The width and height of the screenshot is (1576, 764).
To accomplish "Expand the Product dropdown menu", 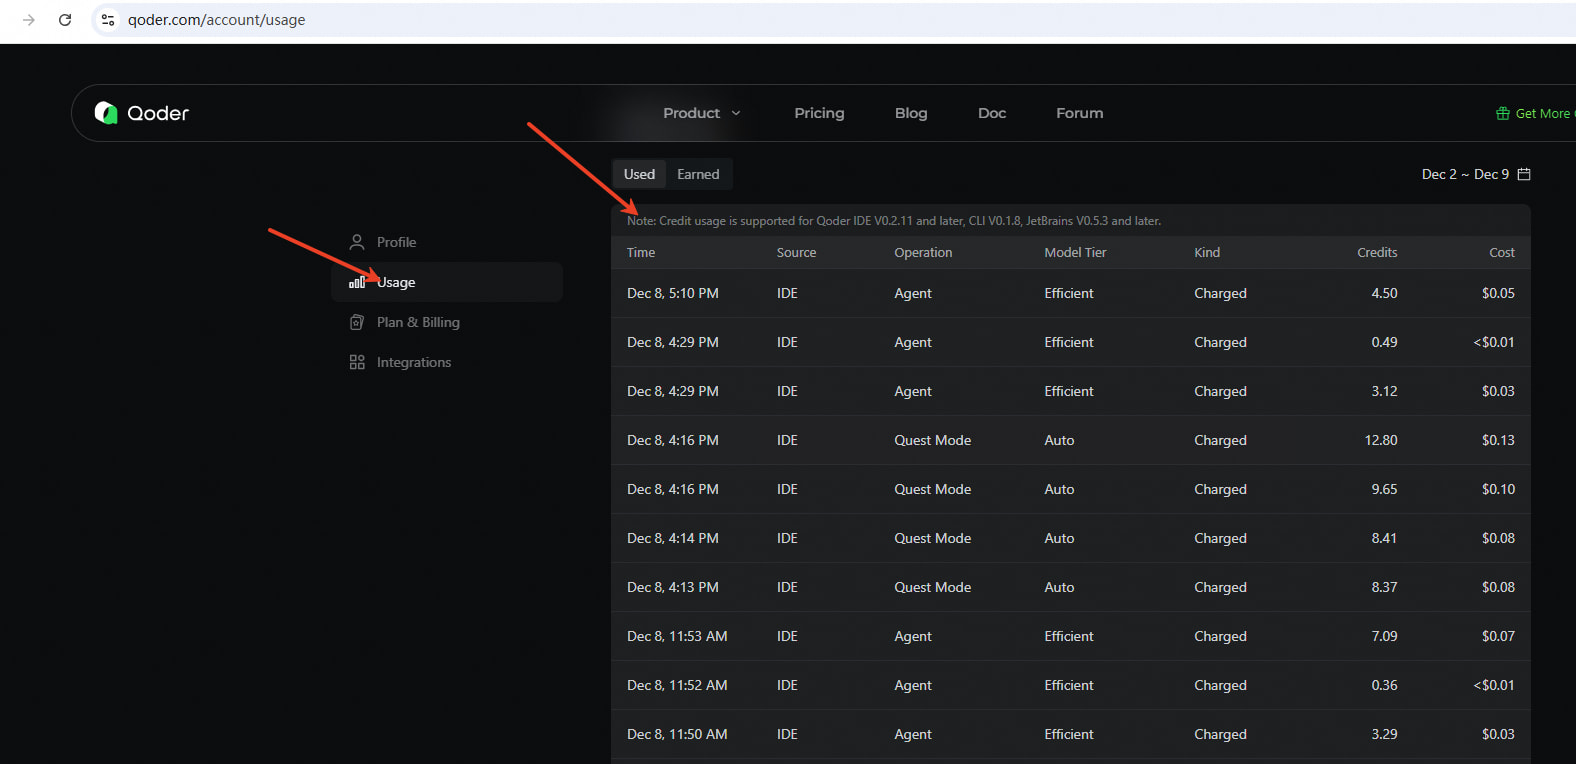I will click(x=702, y=113).
